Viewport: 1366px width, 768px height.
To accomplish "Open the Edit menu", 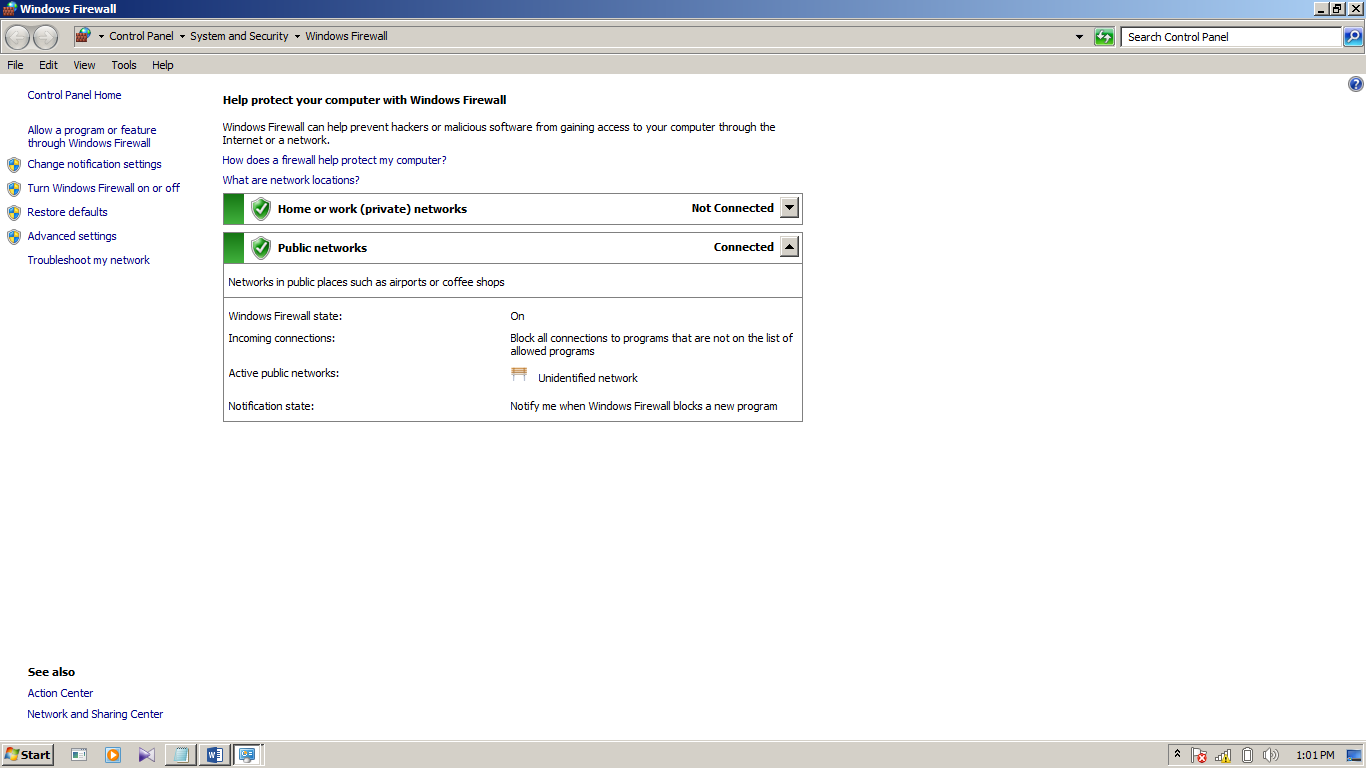I will coord(48,65).
